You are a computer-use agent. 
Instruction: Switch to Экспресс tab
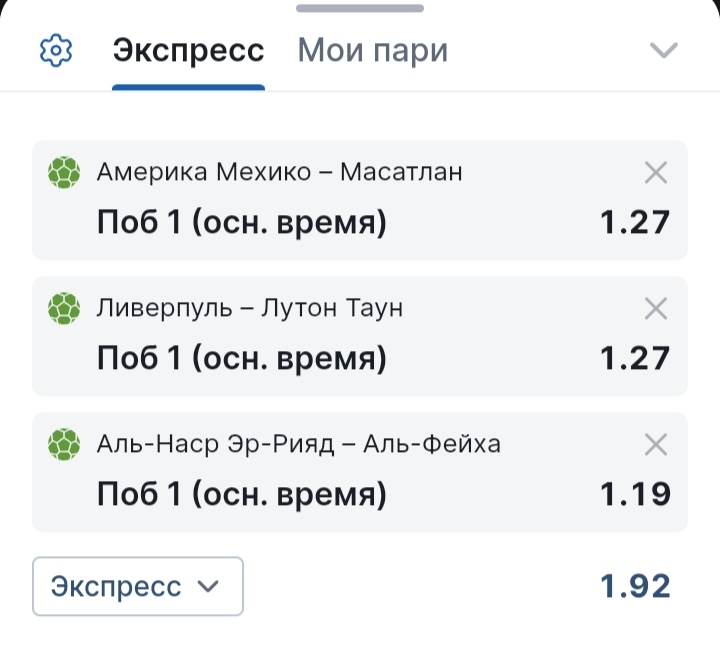pos(188,51)
